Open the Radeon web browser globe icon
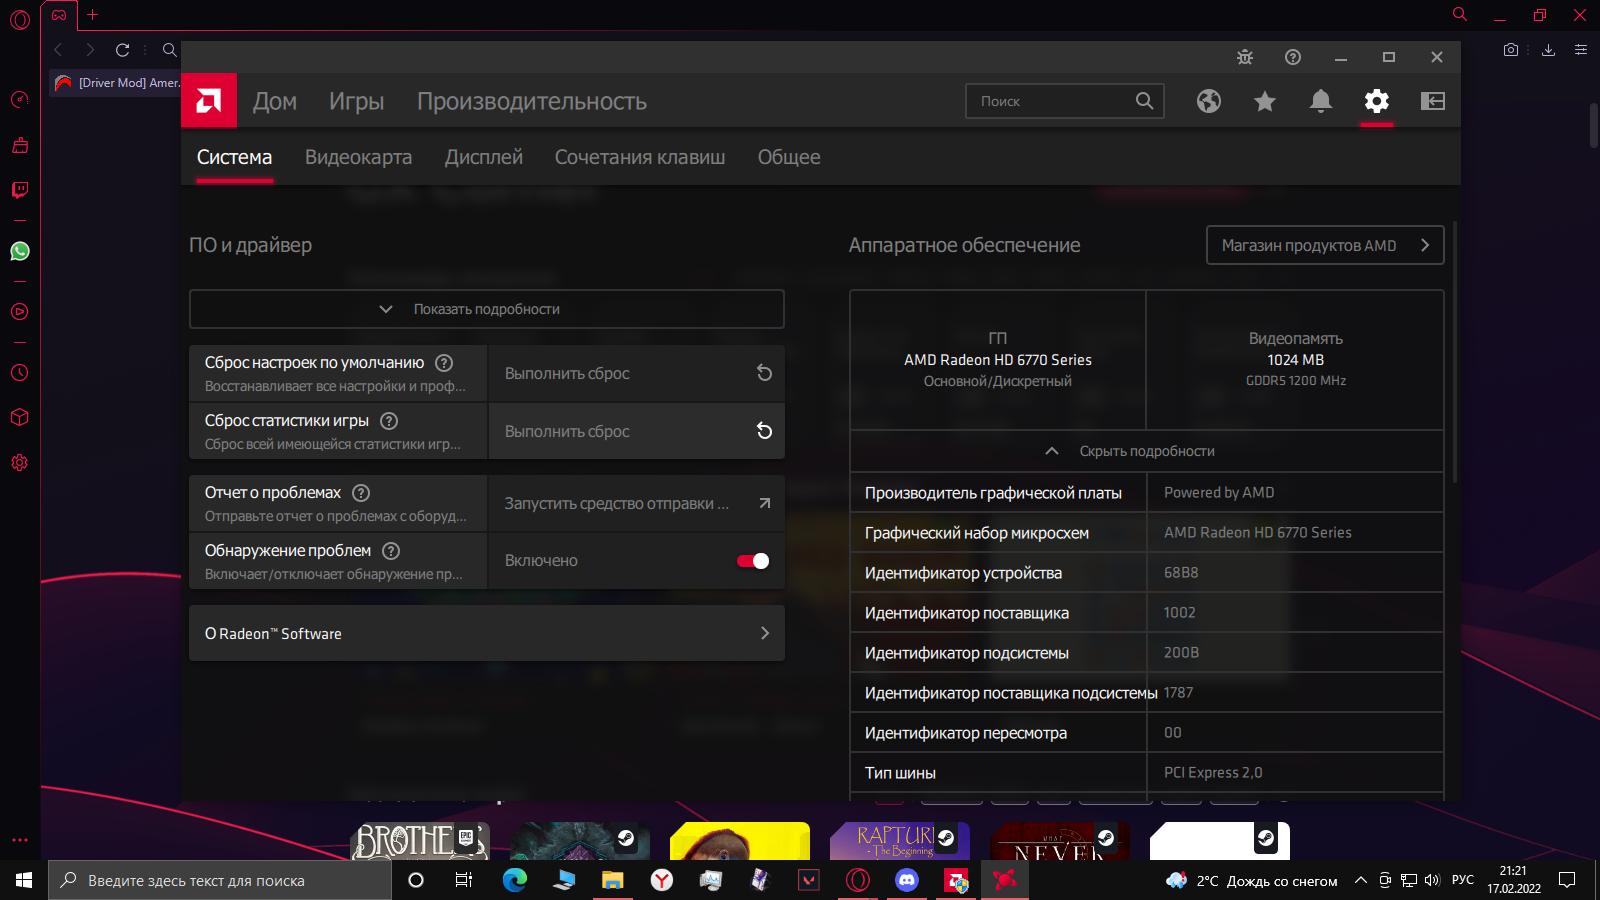The height and width of the screenshot is (900, 1600). (x=1209, y=101)
